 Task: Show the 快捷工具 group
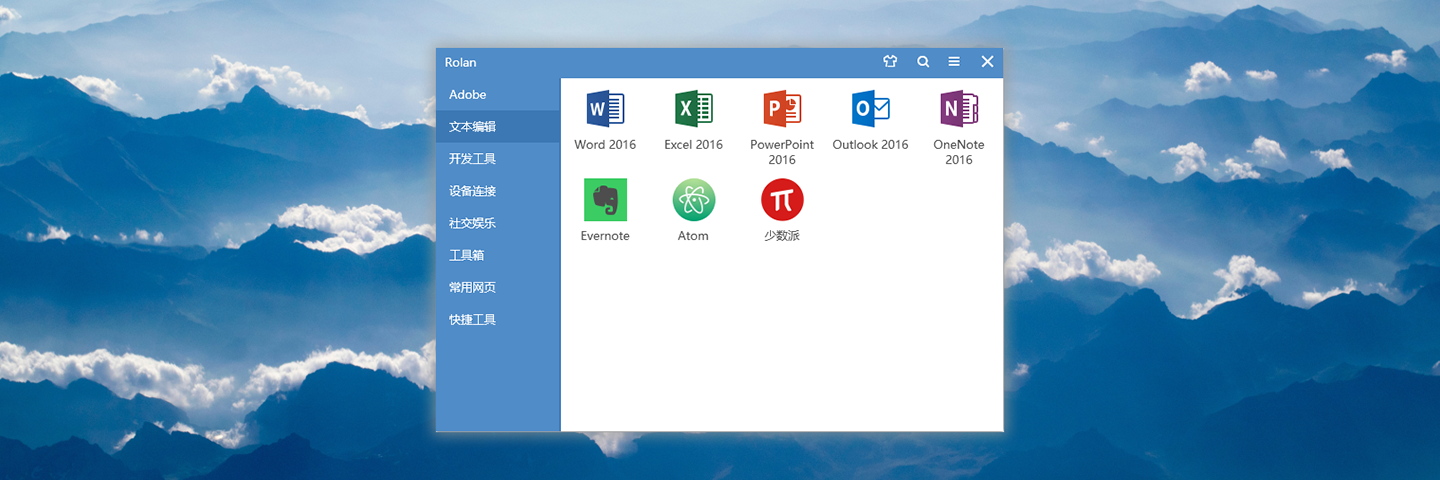coord(498,319)
